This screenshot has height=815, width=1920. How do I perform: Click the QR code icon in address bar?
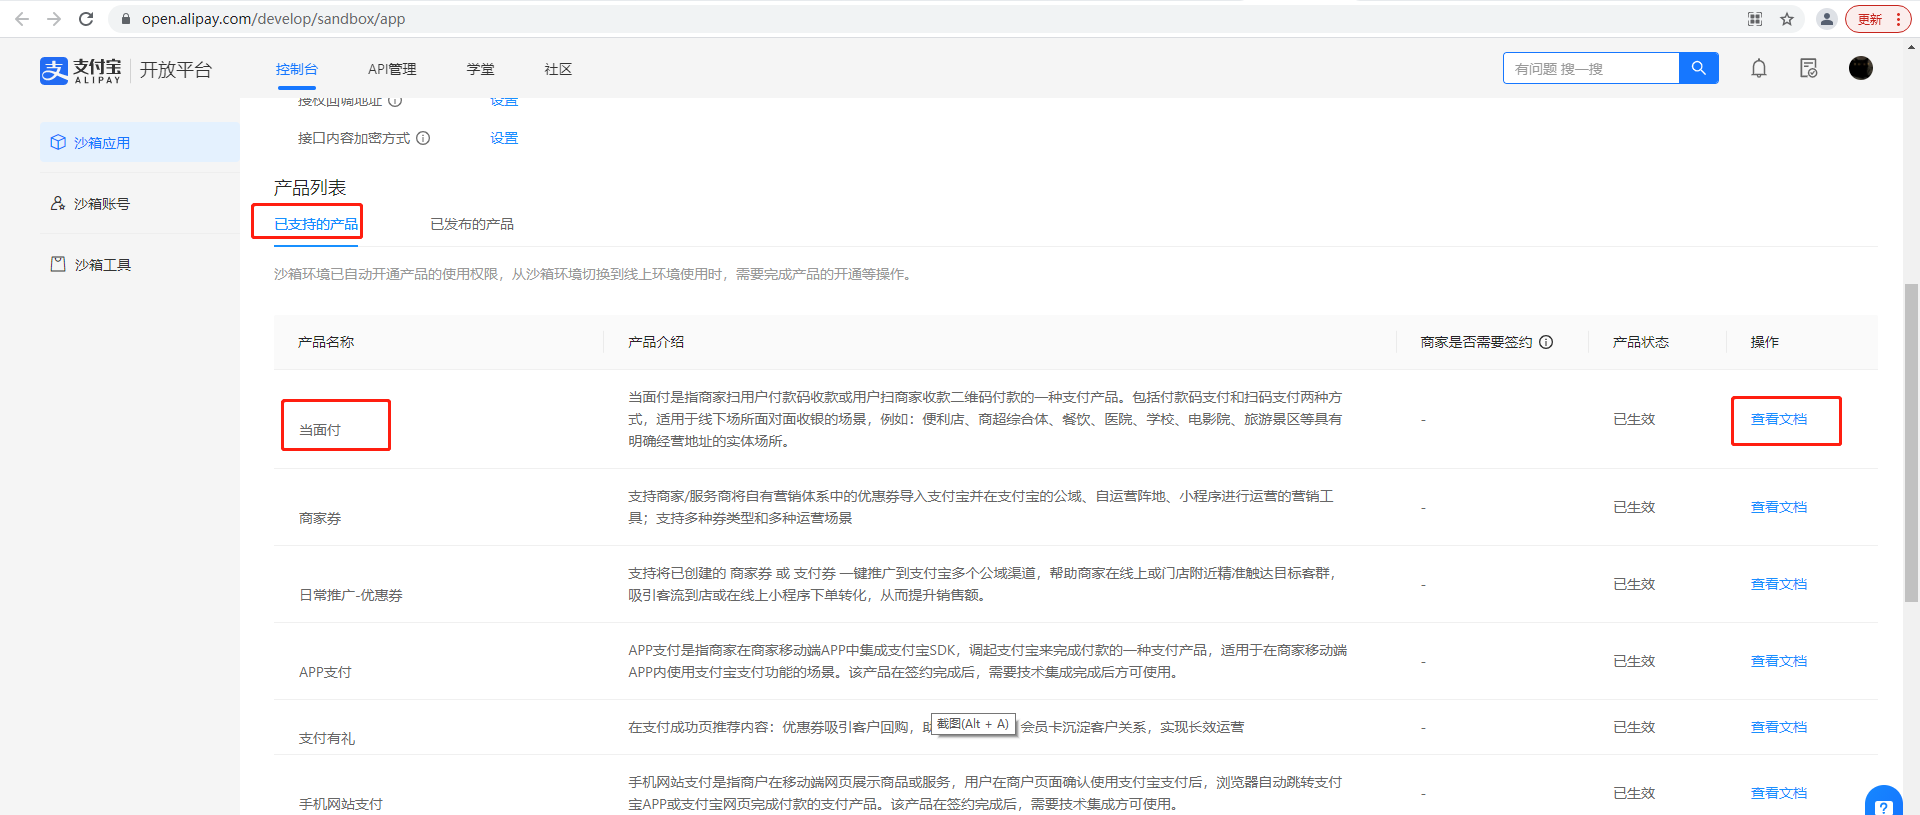pyautogui.click(x=1755, y=19)
